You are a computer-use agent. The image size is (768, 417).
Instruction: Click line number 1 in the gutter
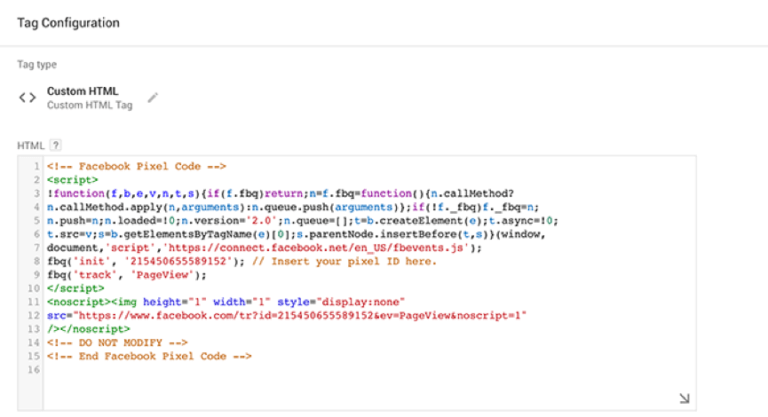[x=36, y=166]
